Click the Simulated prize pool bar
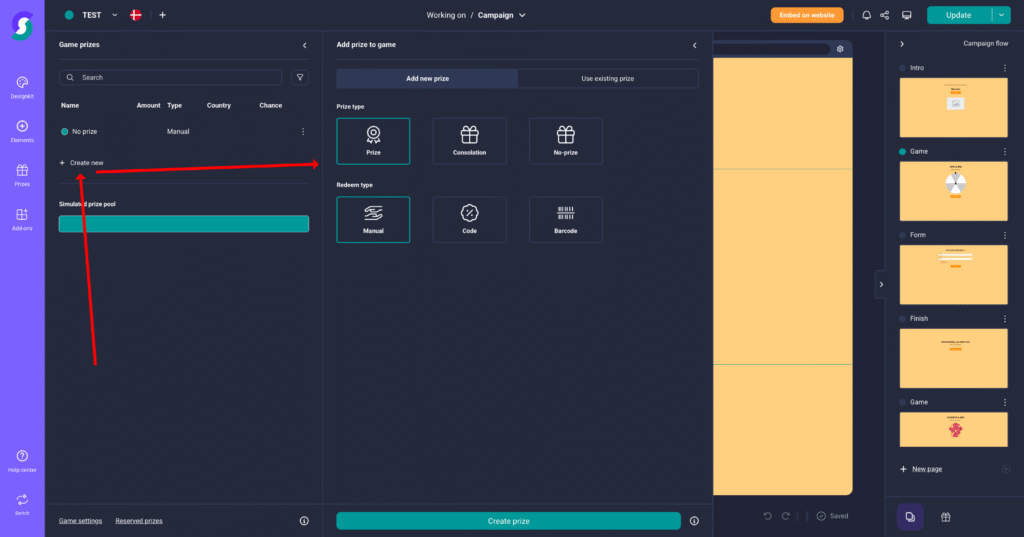 (x=184, y=224)
